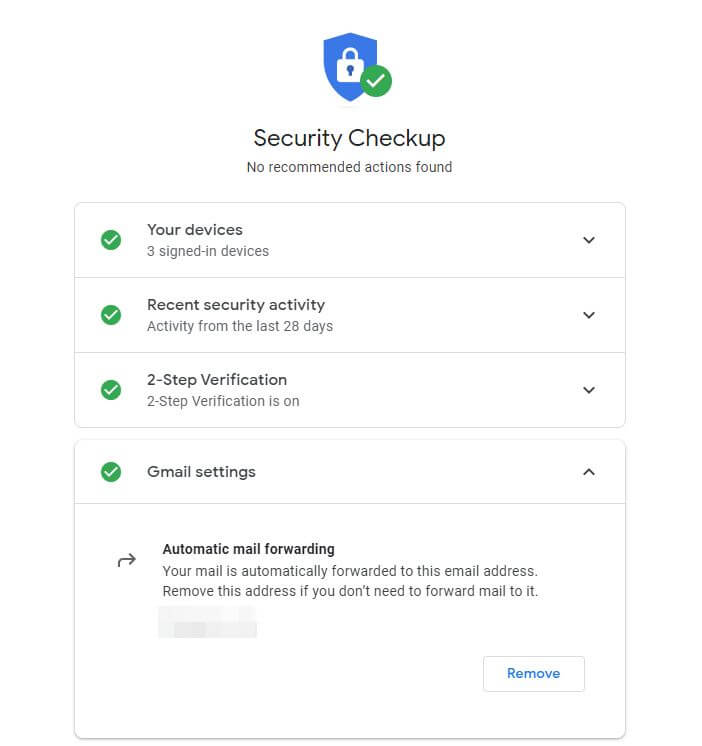Expand the Your devices chevron
The image size is (702, 746).
pos(589,240)
